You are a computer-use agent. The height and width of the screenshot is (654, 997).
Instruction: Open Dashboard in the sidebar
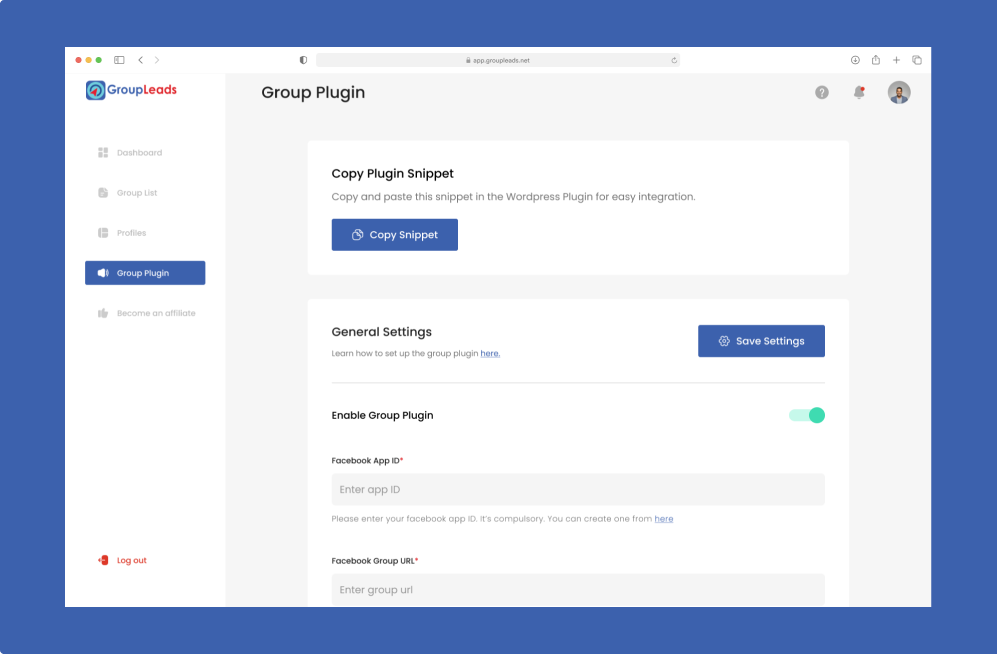click(x=139, y=153)
